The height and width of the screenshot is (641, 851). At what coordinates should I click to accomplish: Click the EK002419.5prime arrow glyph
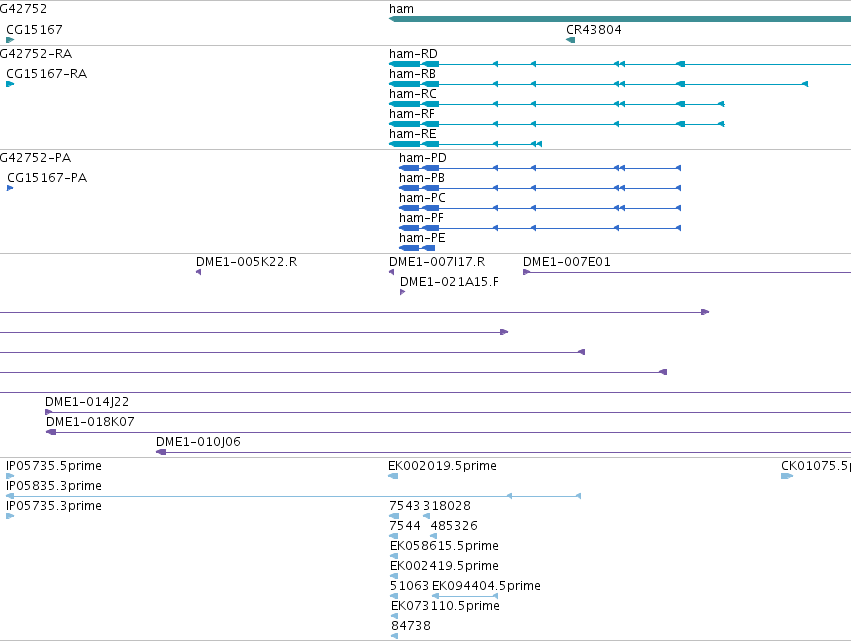(394, 576)
